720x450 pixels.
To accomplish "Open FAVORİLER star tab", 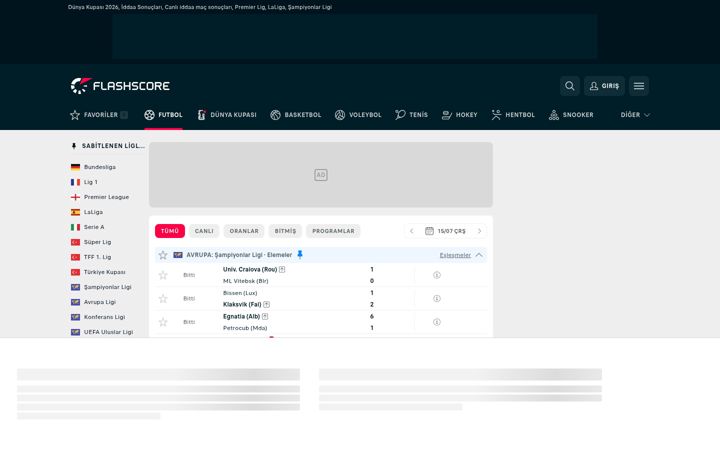I will coord(99,115).
